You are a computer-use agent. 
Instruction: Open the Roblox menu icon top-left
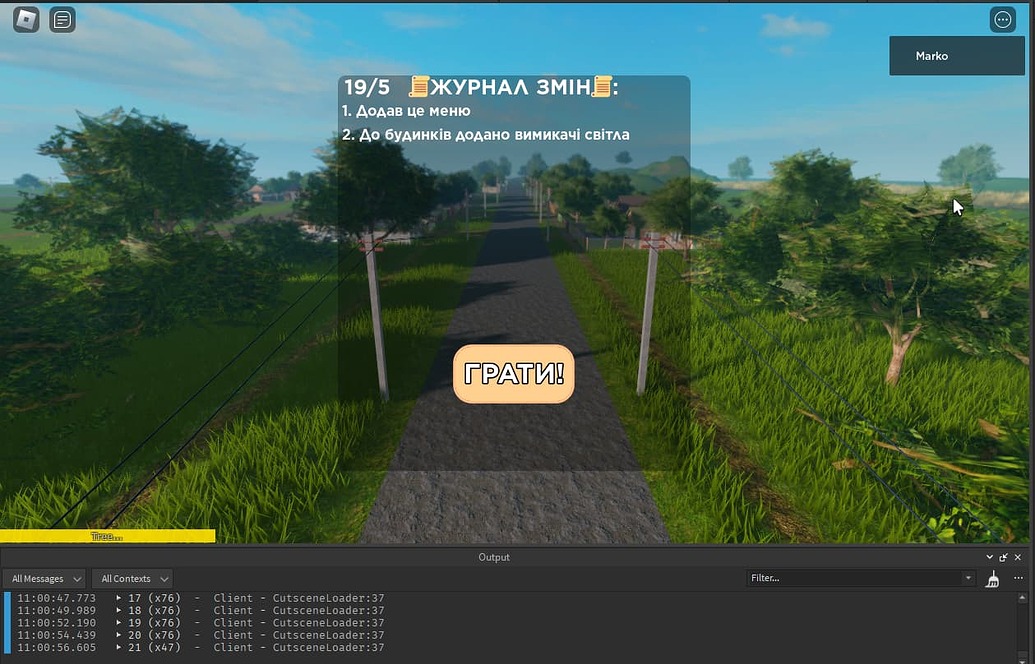click(24, 19)
